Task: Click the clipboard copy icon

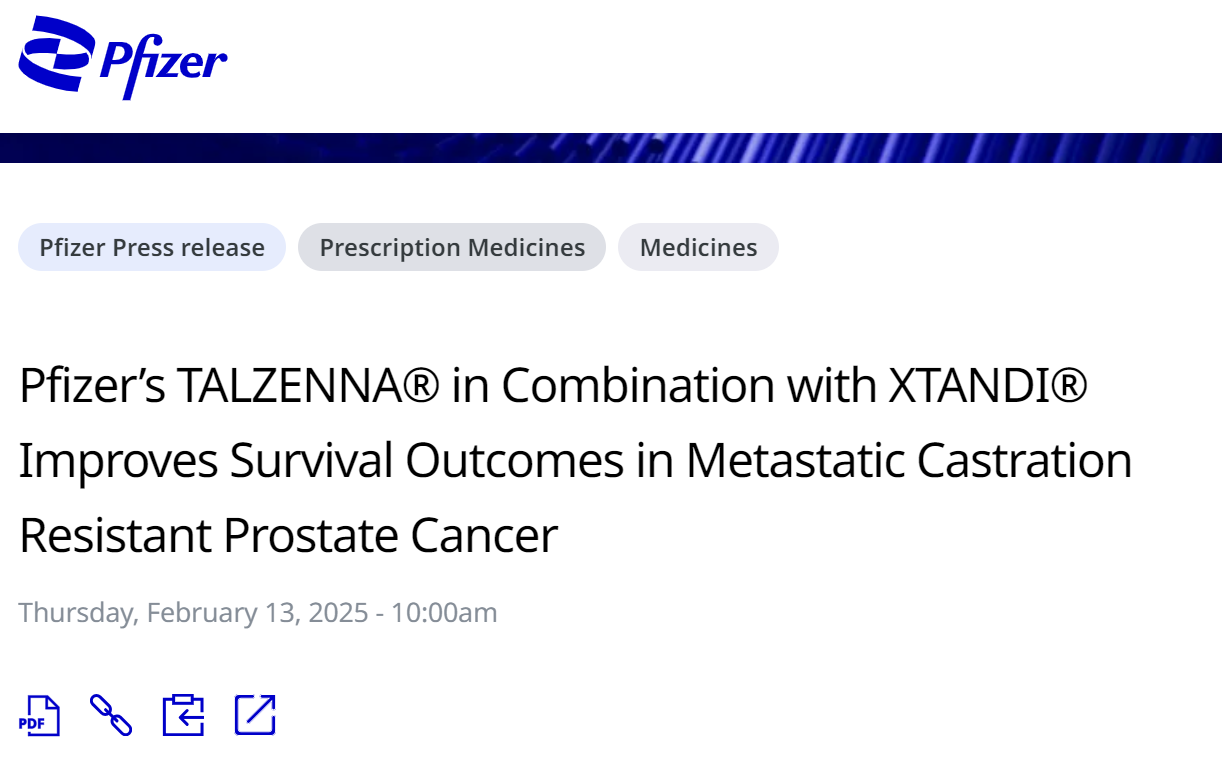Action: pos(183,715)
